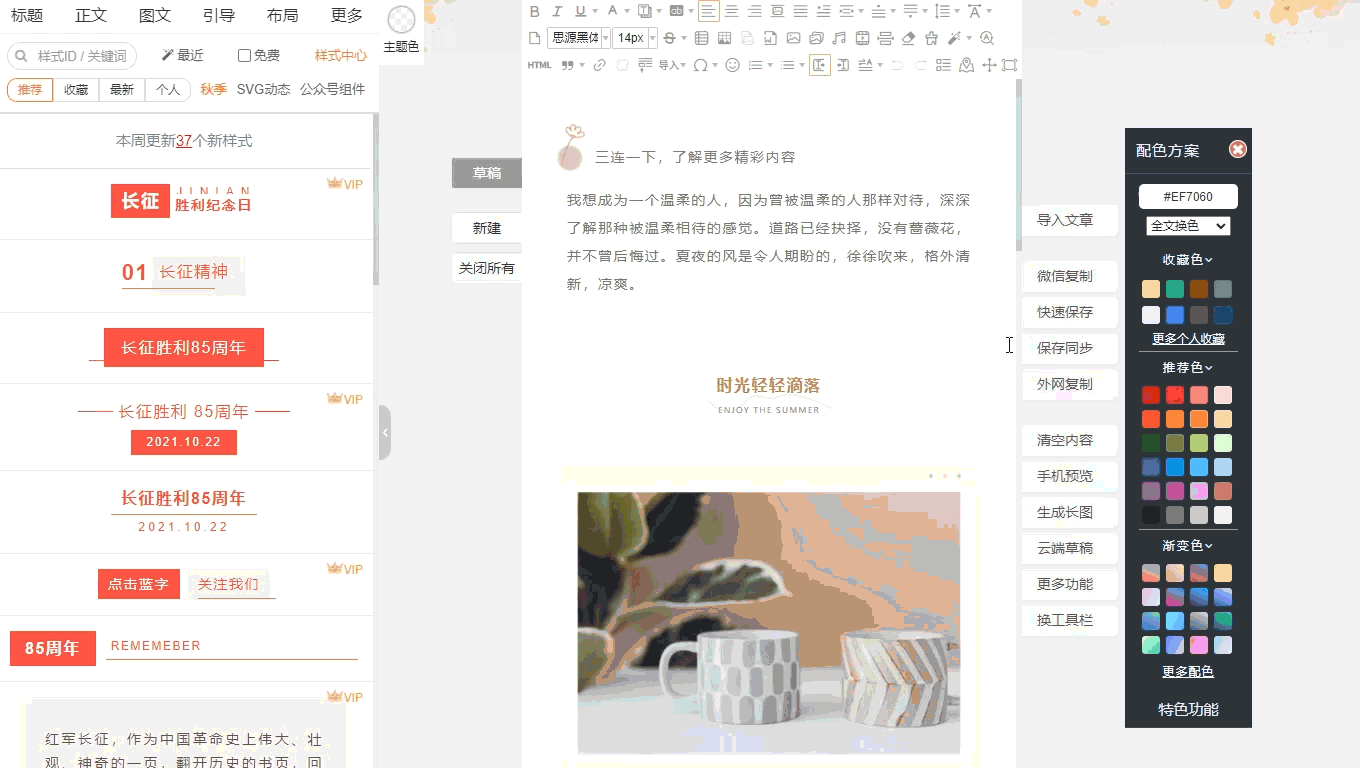1360x768 pixels.
Task: Toggle bold formatting in editor toolbar
Action: [535, 11]
